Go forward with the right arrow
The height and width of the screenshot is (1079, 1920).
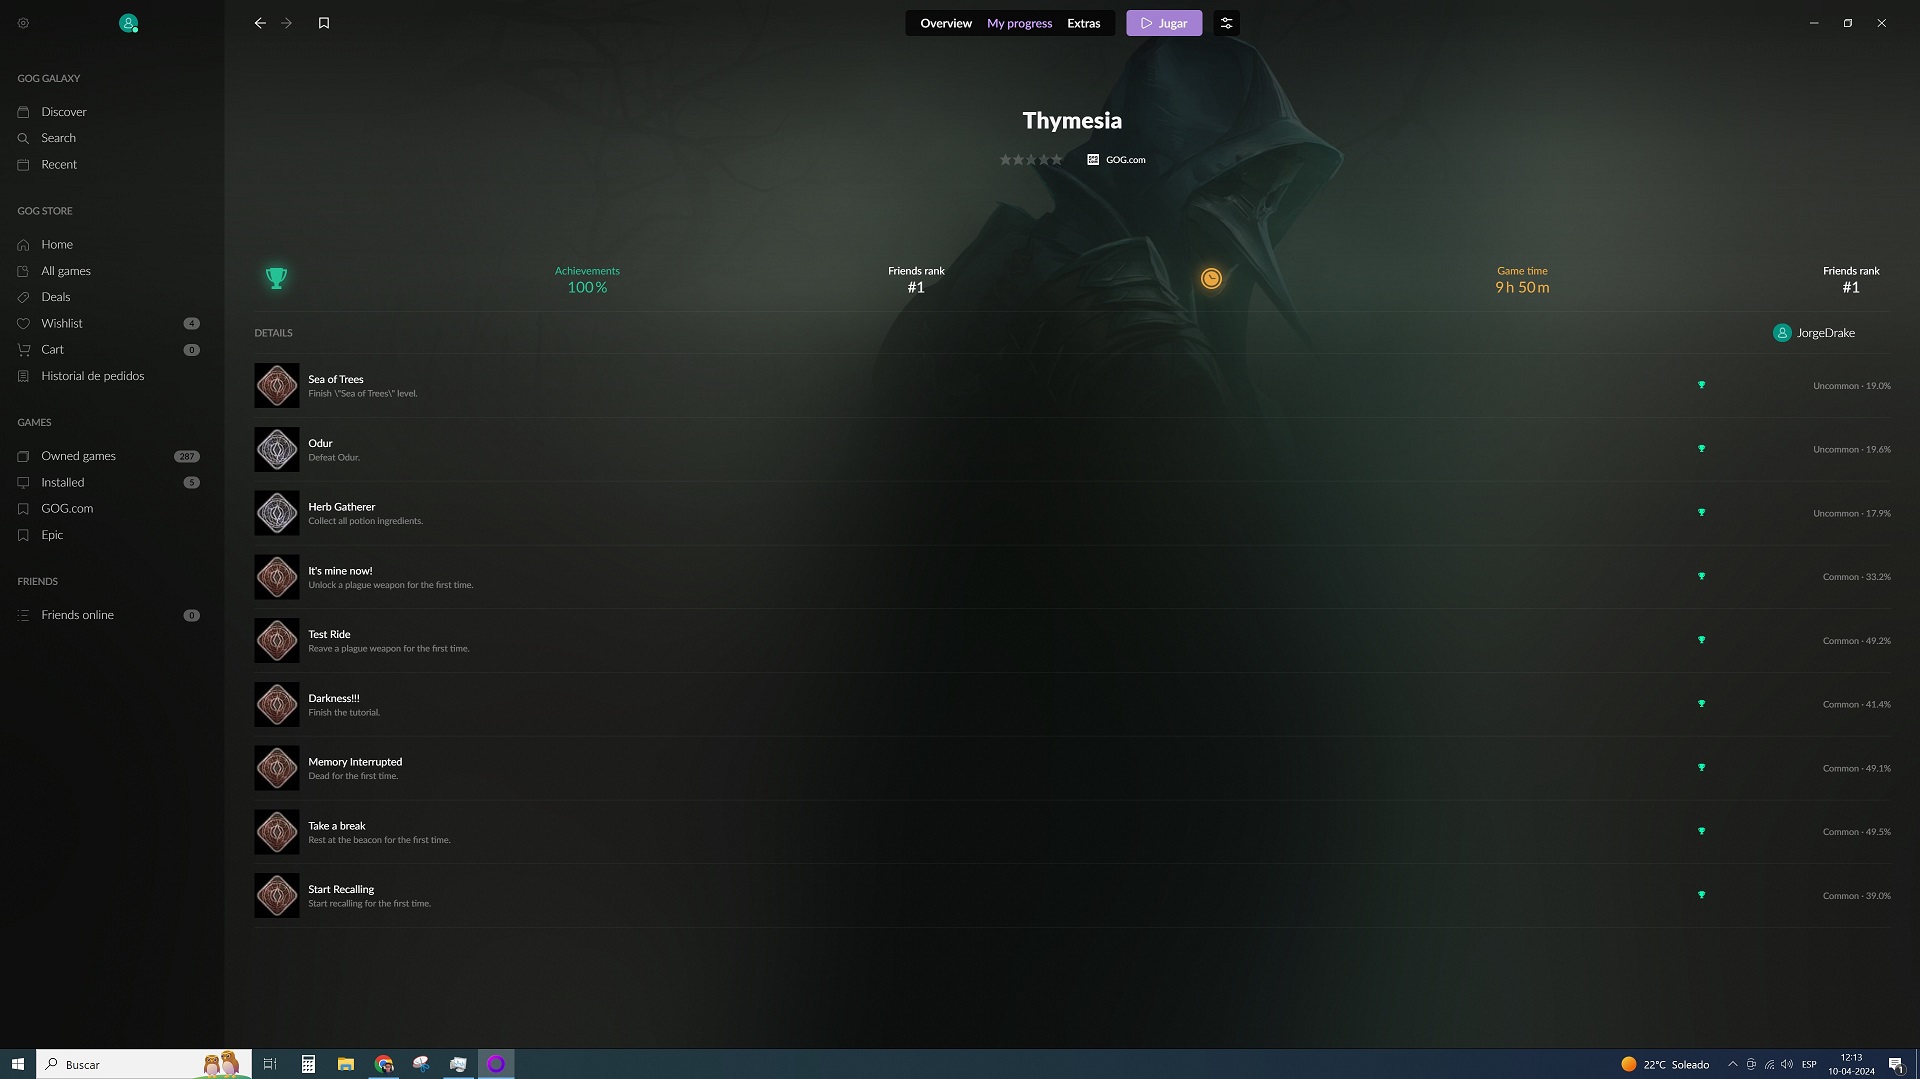click(x=287, y=23)
